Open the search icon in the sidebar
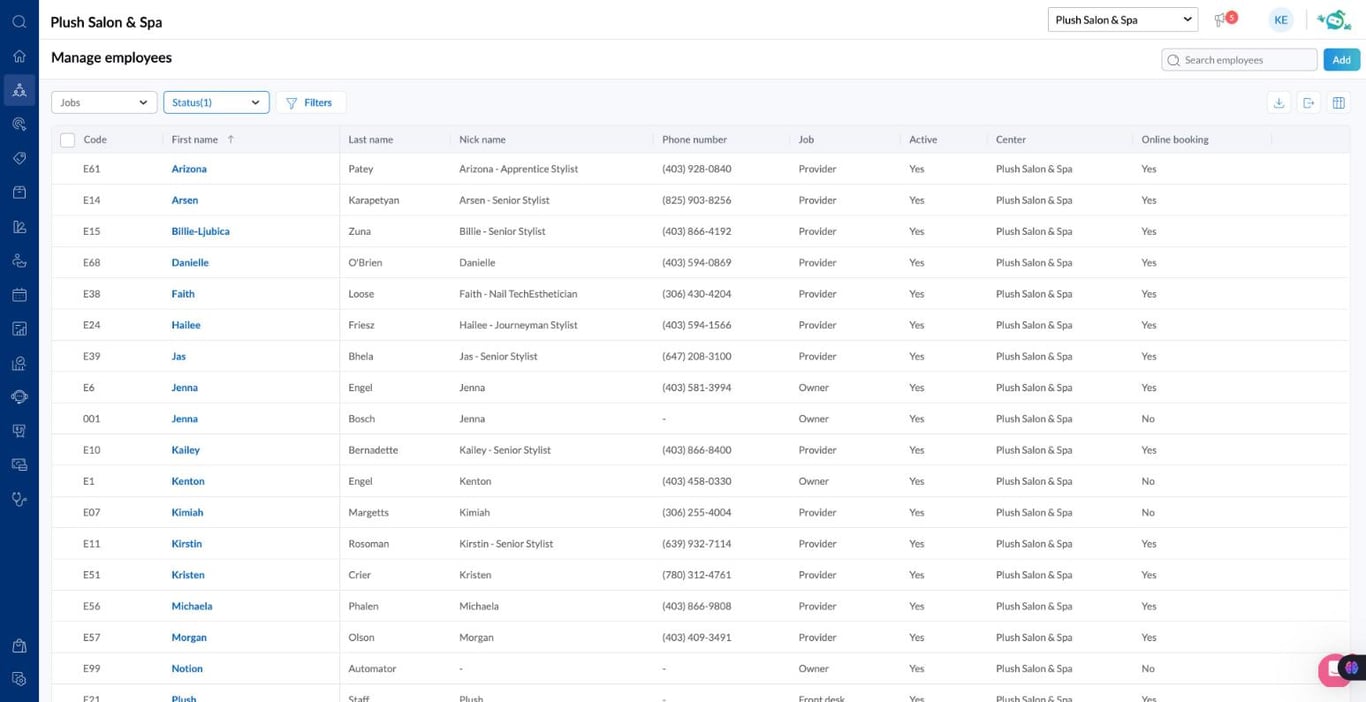Viewport: 1366px width, 702px height. [x=19, y=22]
